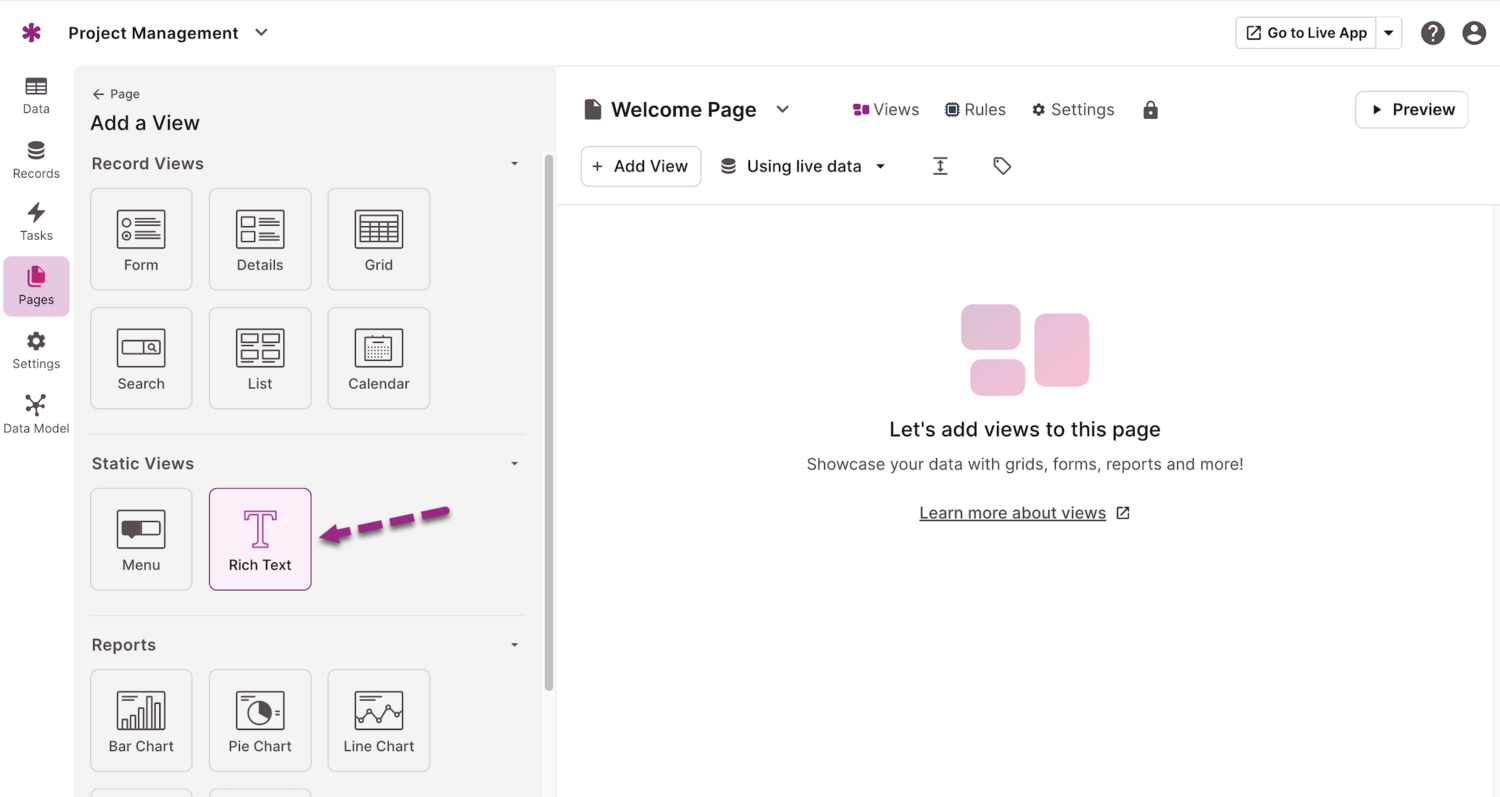Viewport: 1500px width, 797px height.
Task: Select the Form record view
Action: click(141, 240)
